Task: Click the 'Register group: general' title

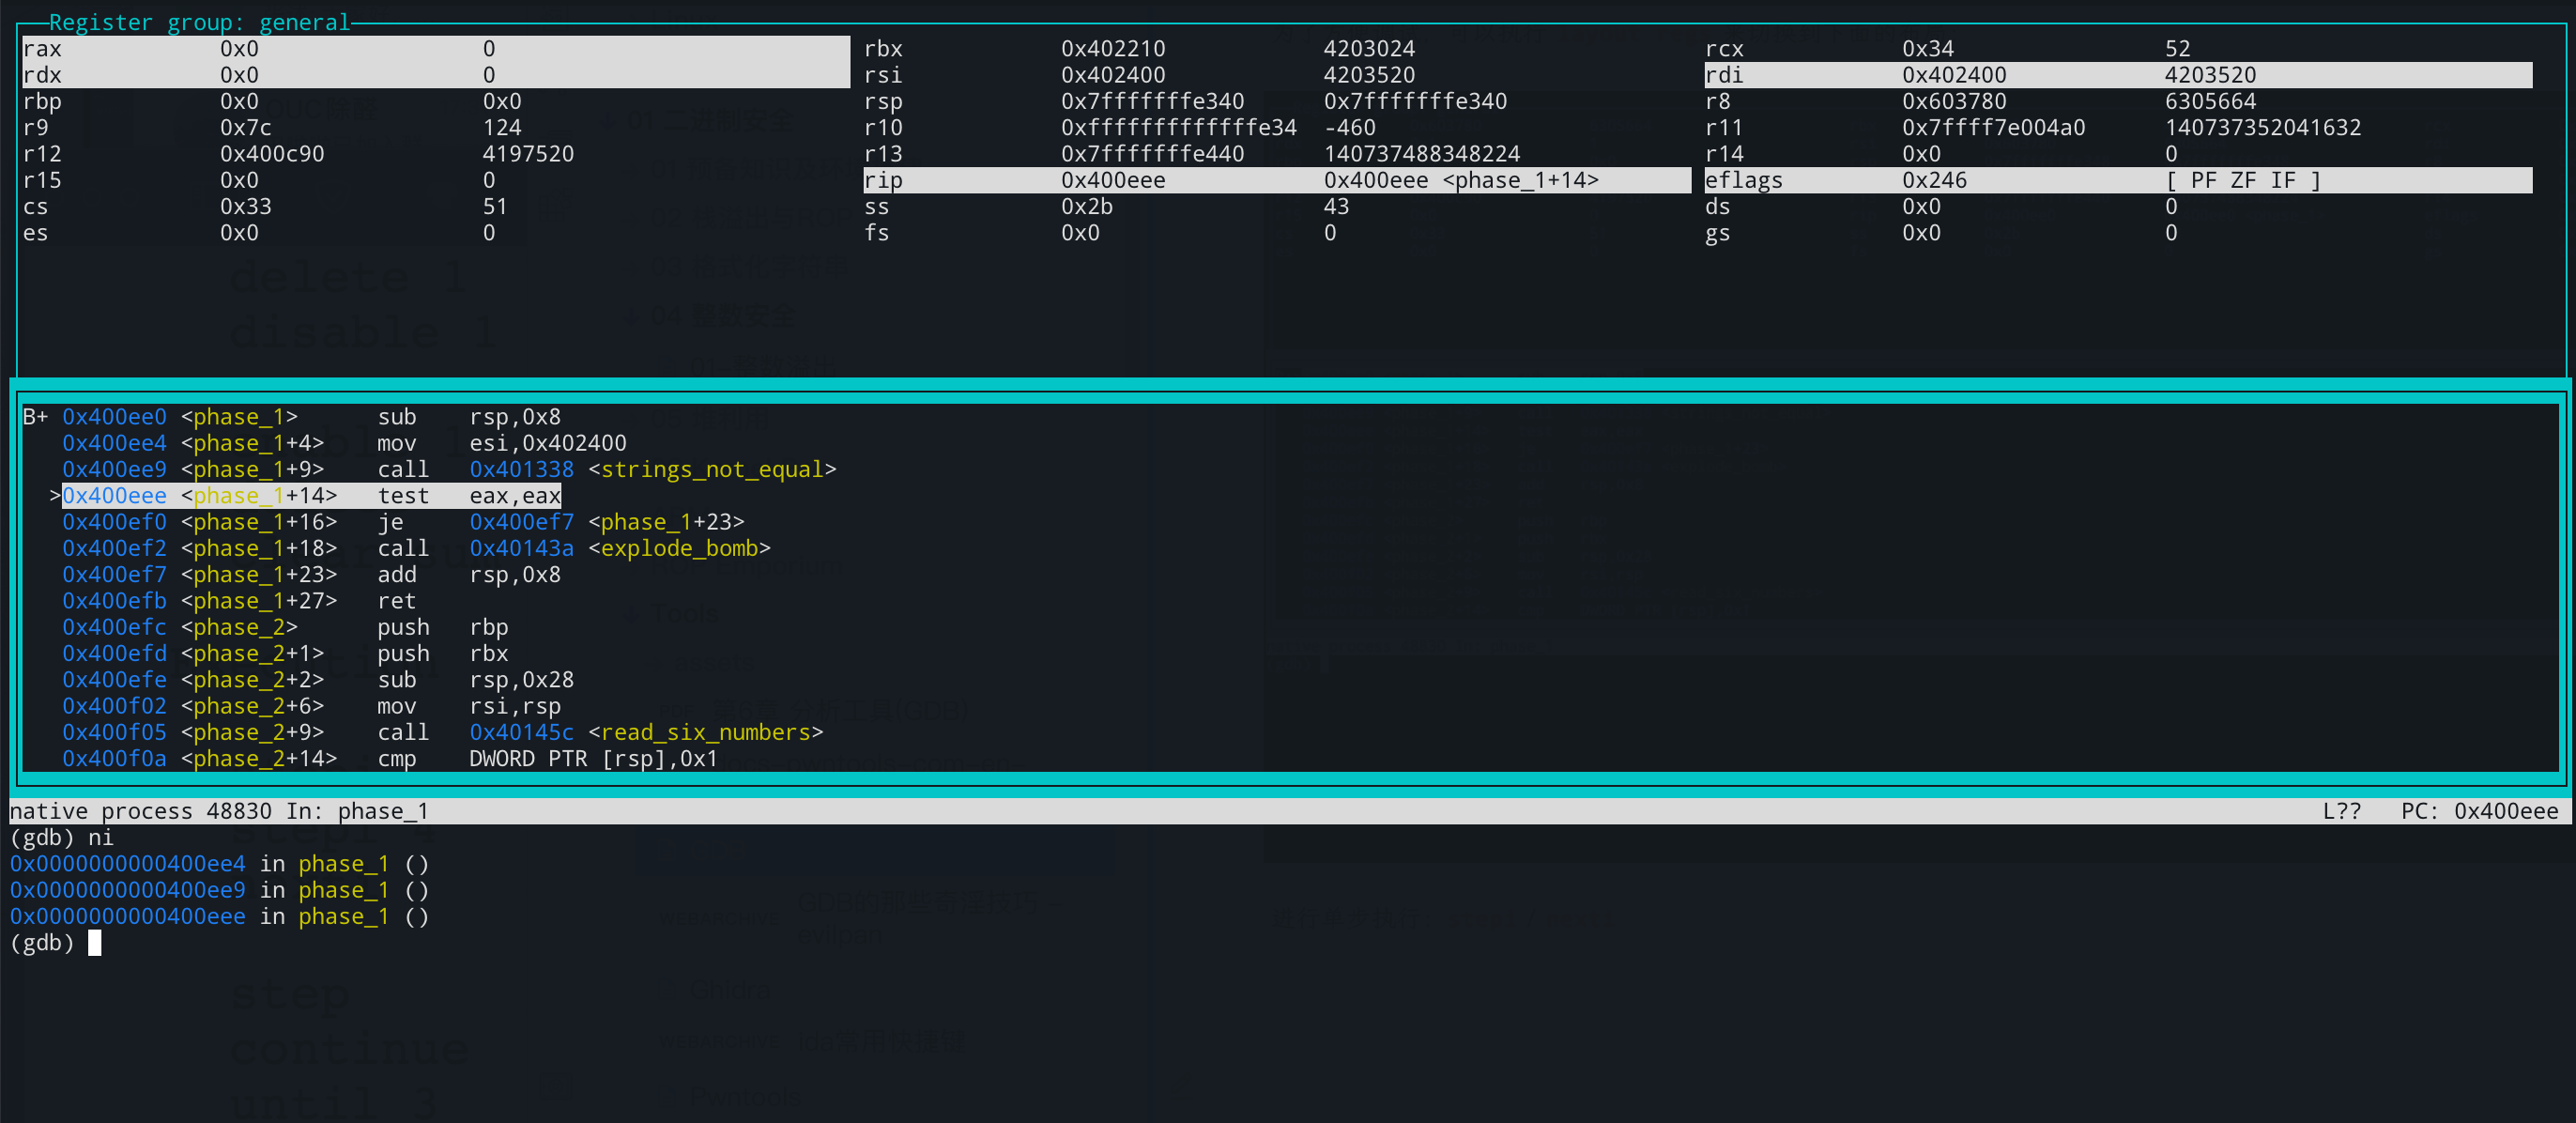Action: click(199, 22)
